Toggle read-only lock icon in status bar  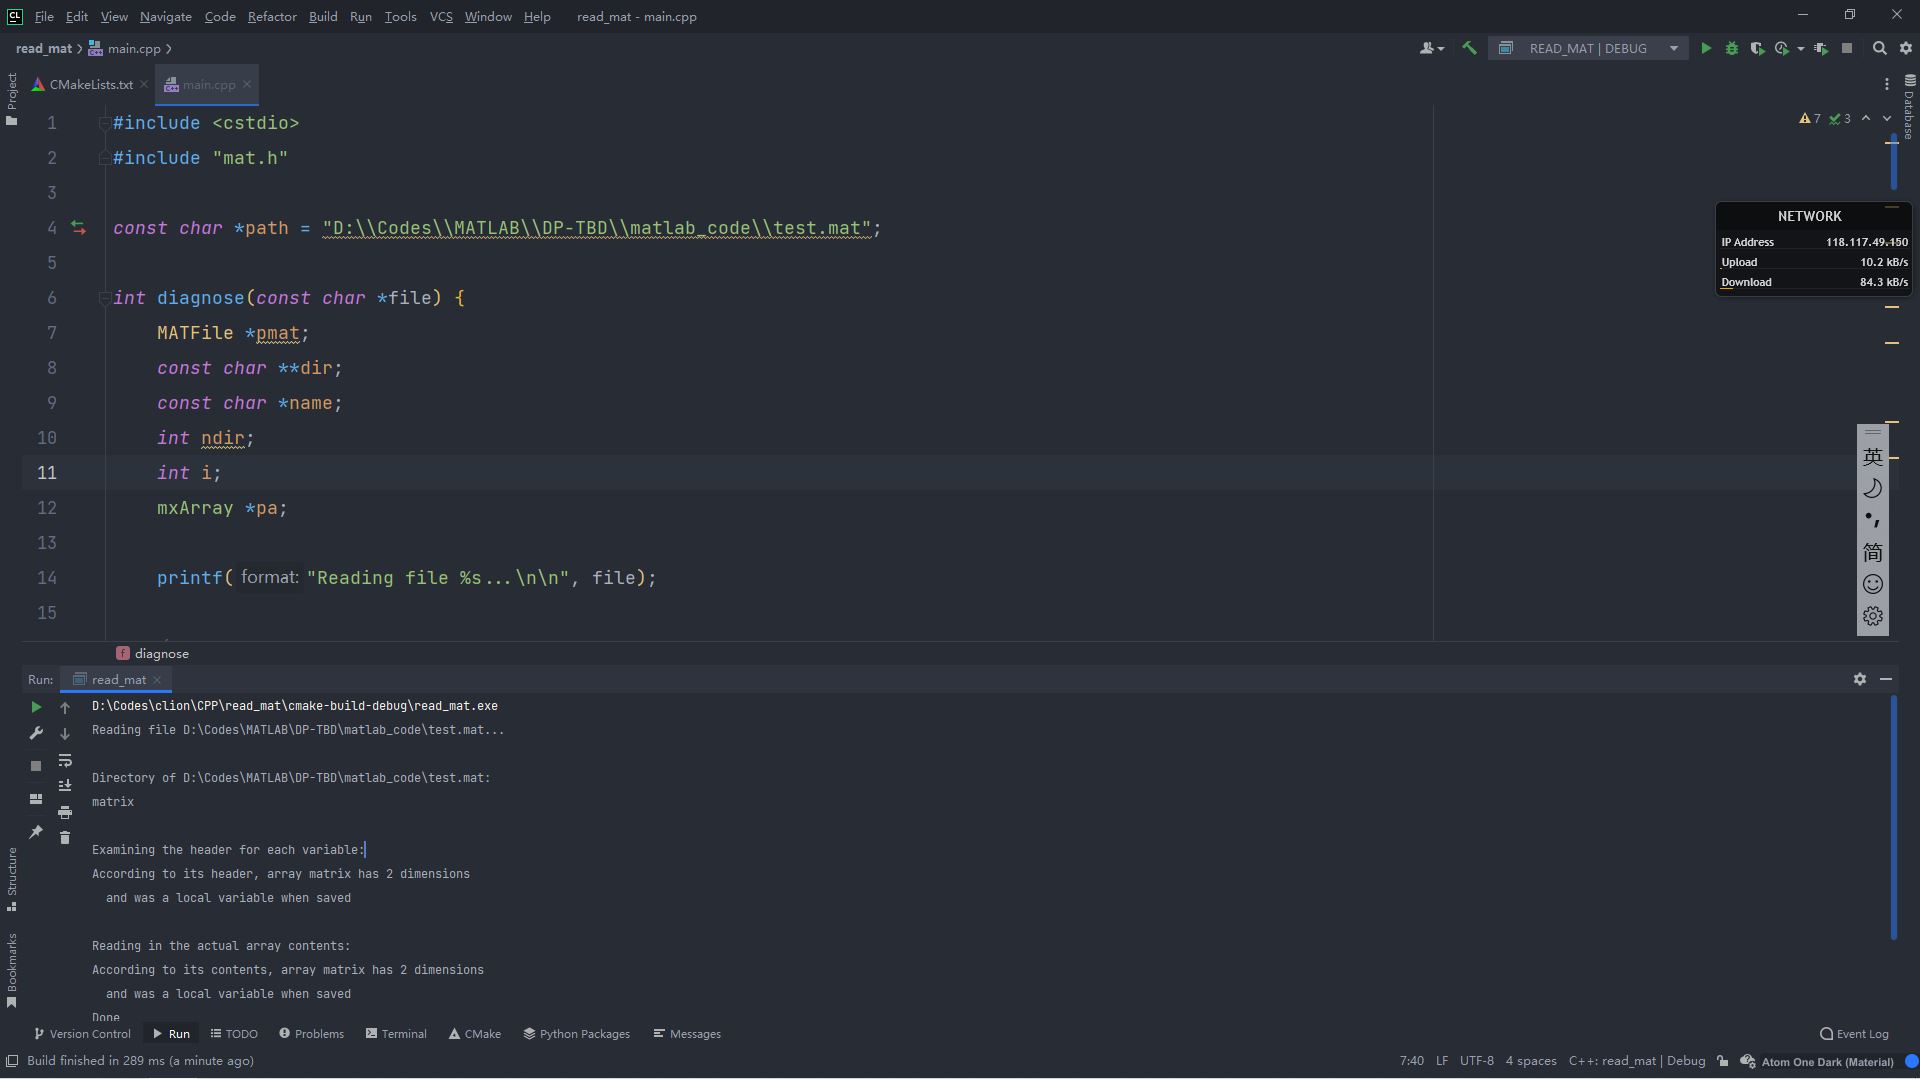point(1722,1061)
